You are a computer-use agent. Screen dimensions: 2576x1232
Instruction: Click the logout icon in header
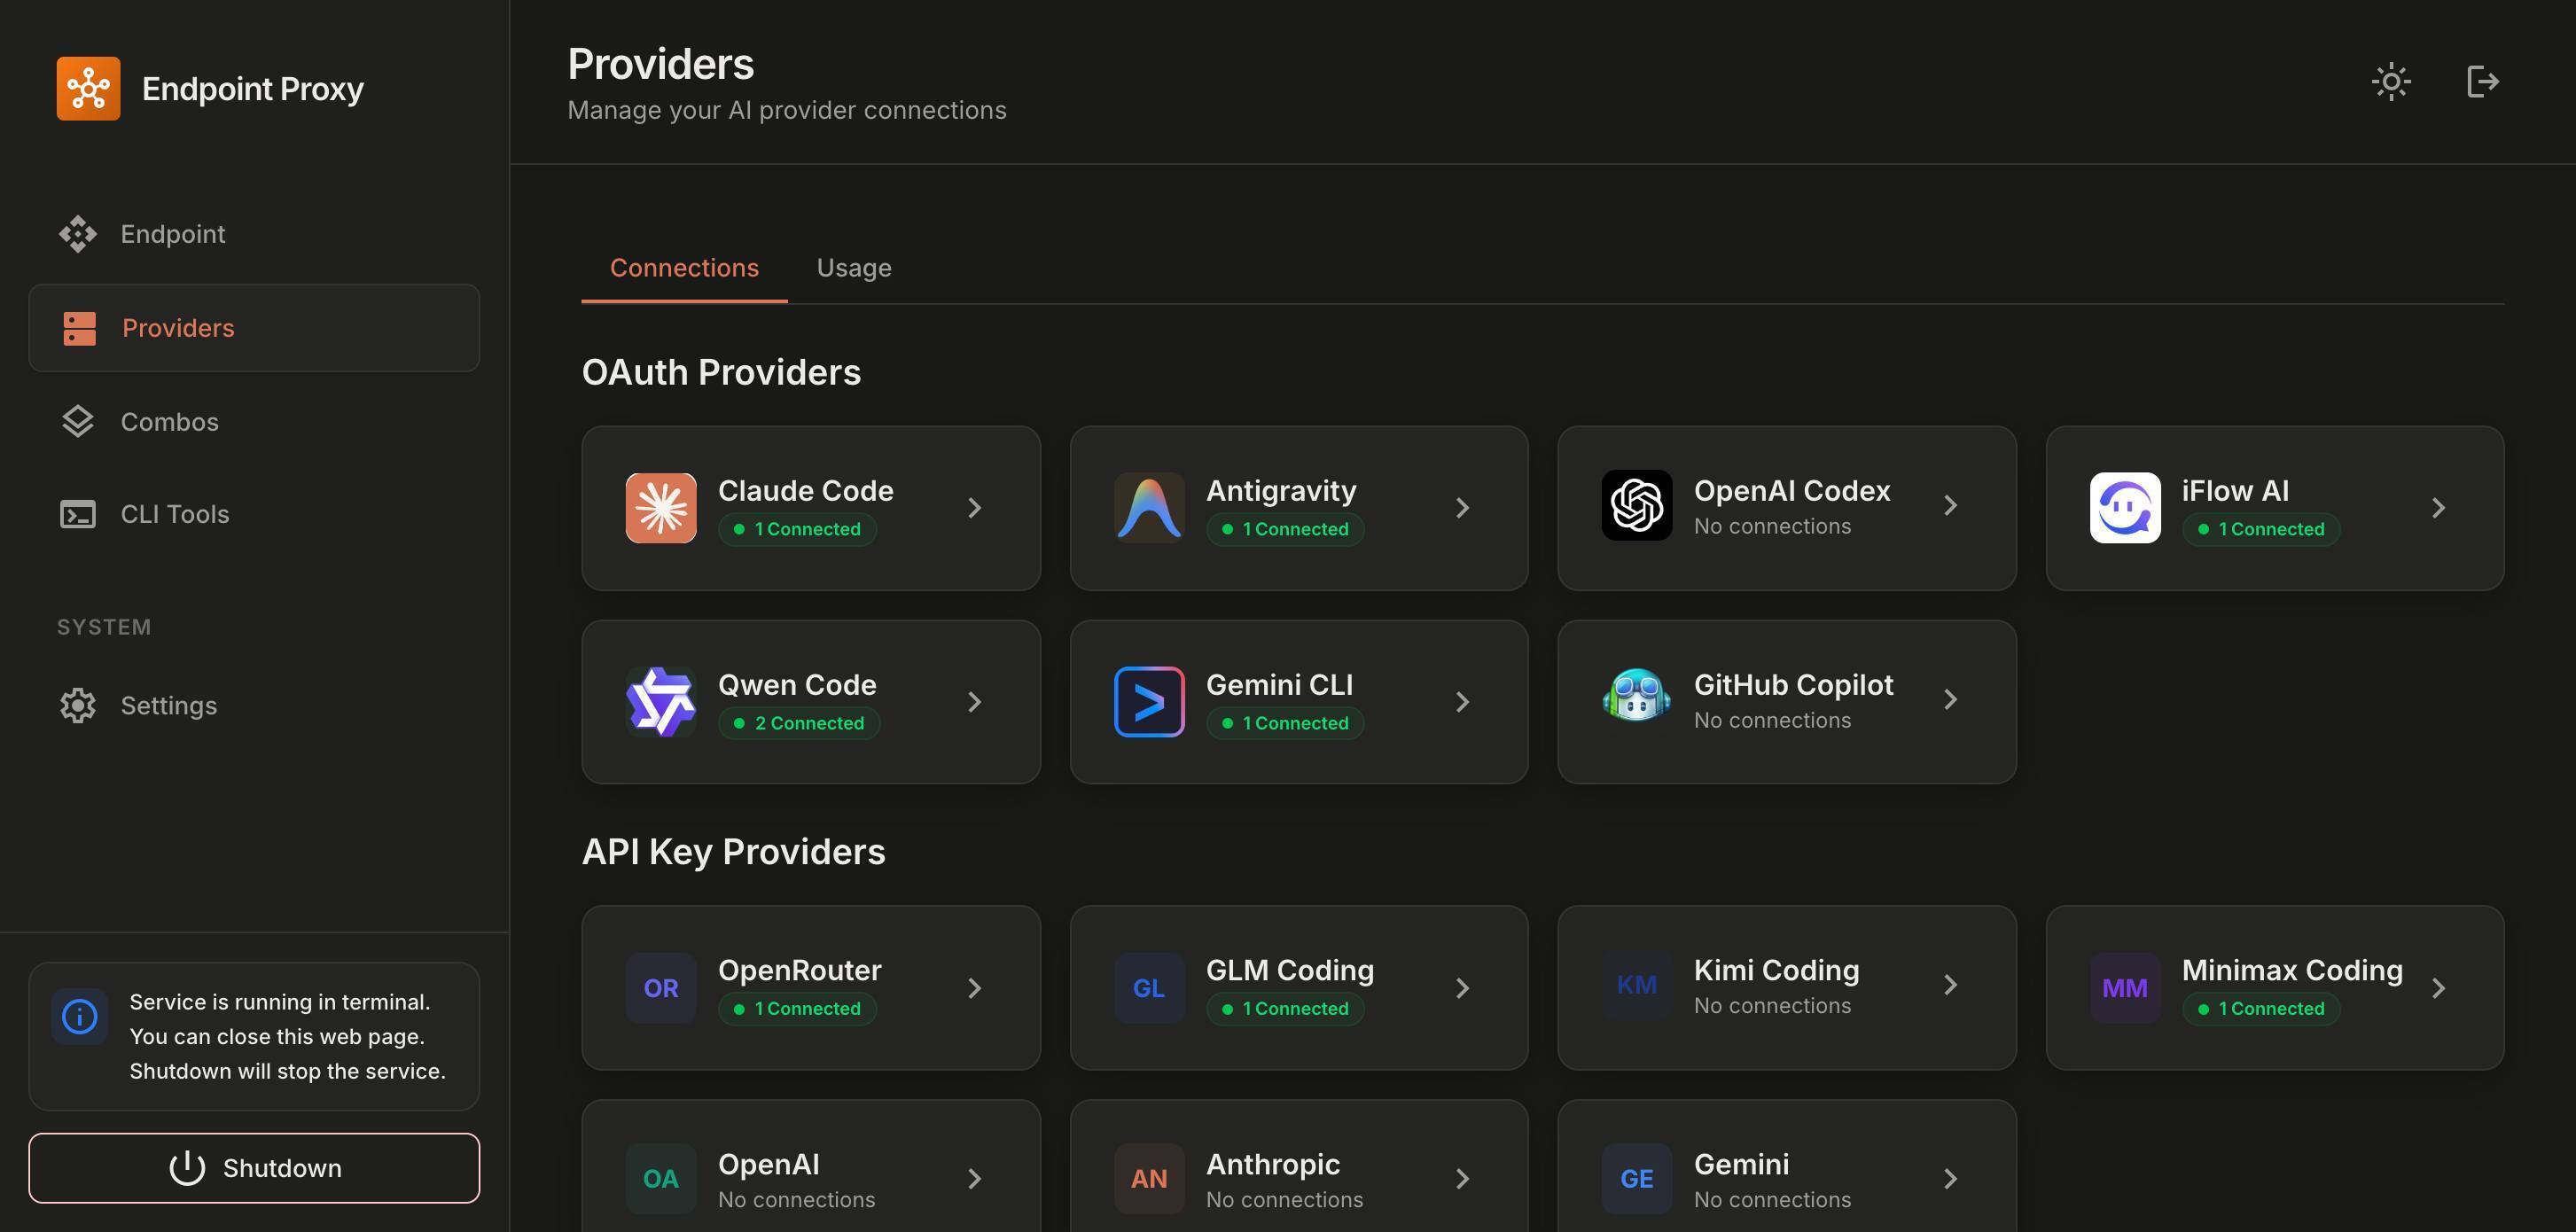pyautogui.click(x=2483, y=82)
